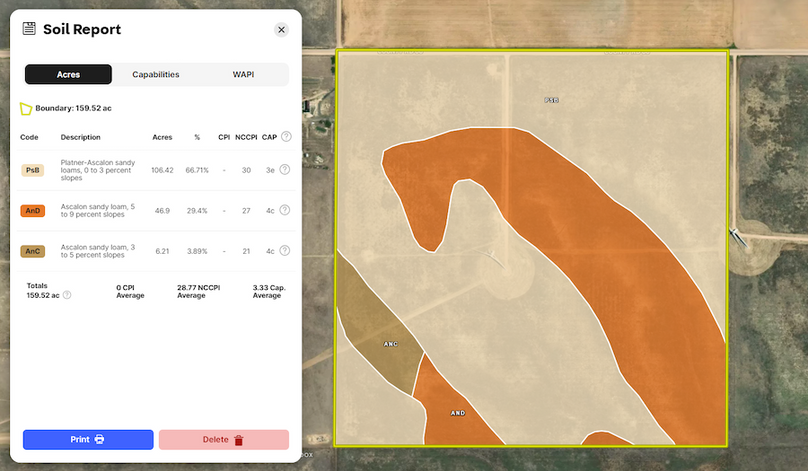
Task: Select the Acres tab
Action: 68,75
